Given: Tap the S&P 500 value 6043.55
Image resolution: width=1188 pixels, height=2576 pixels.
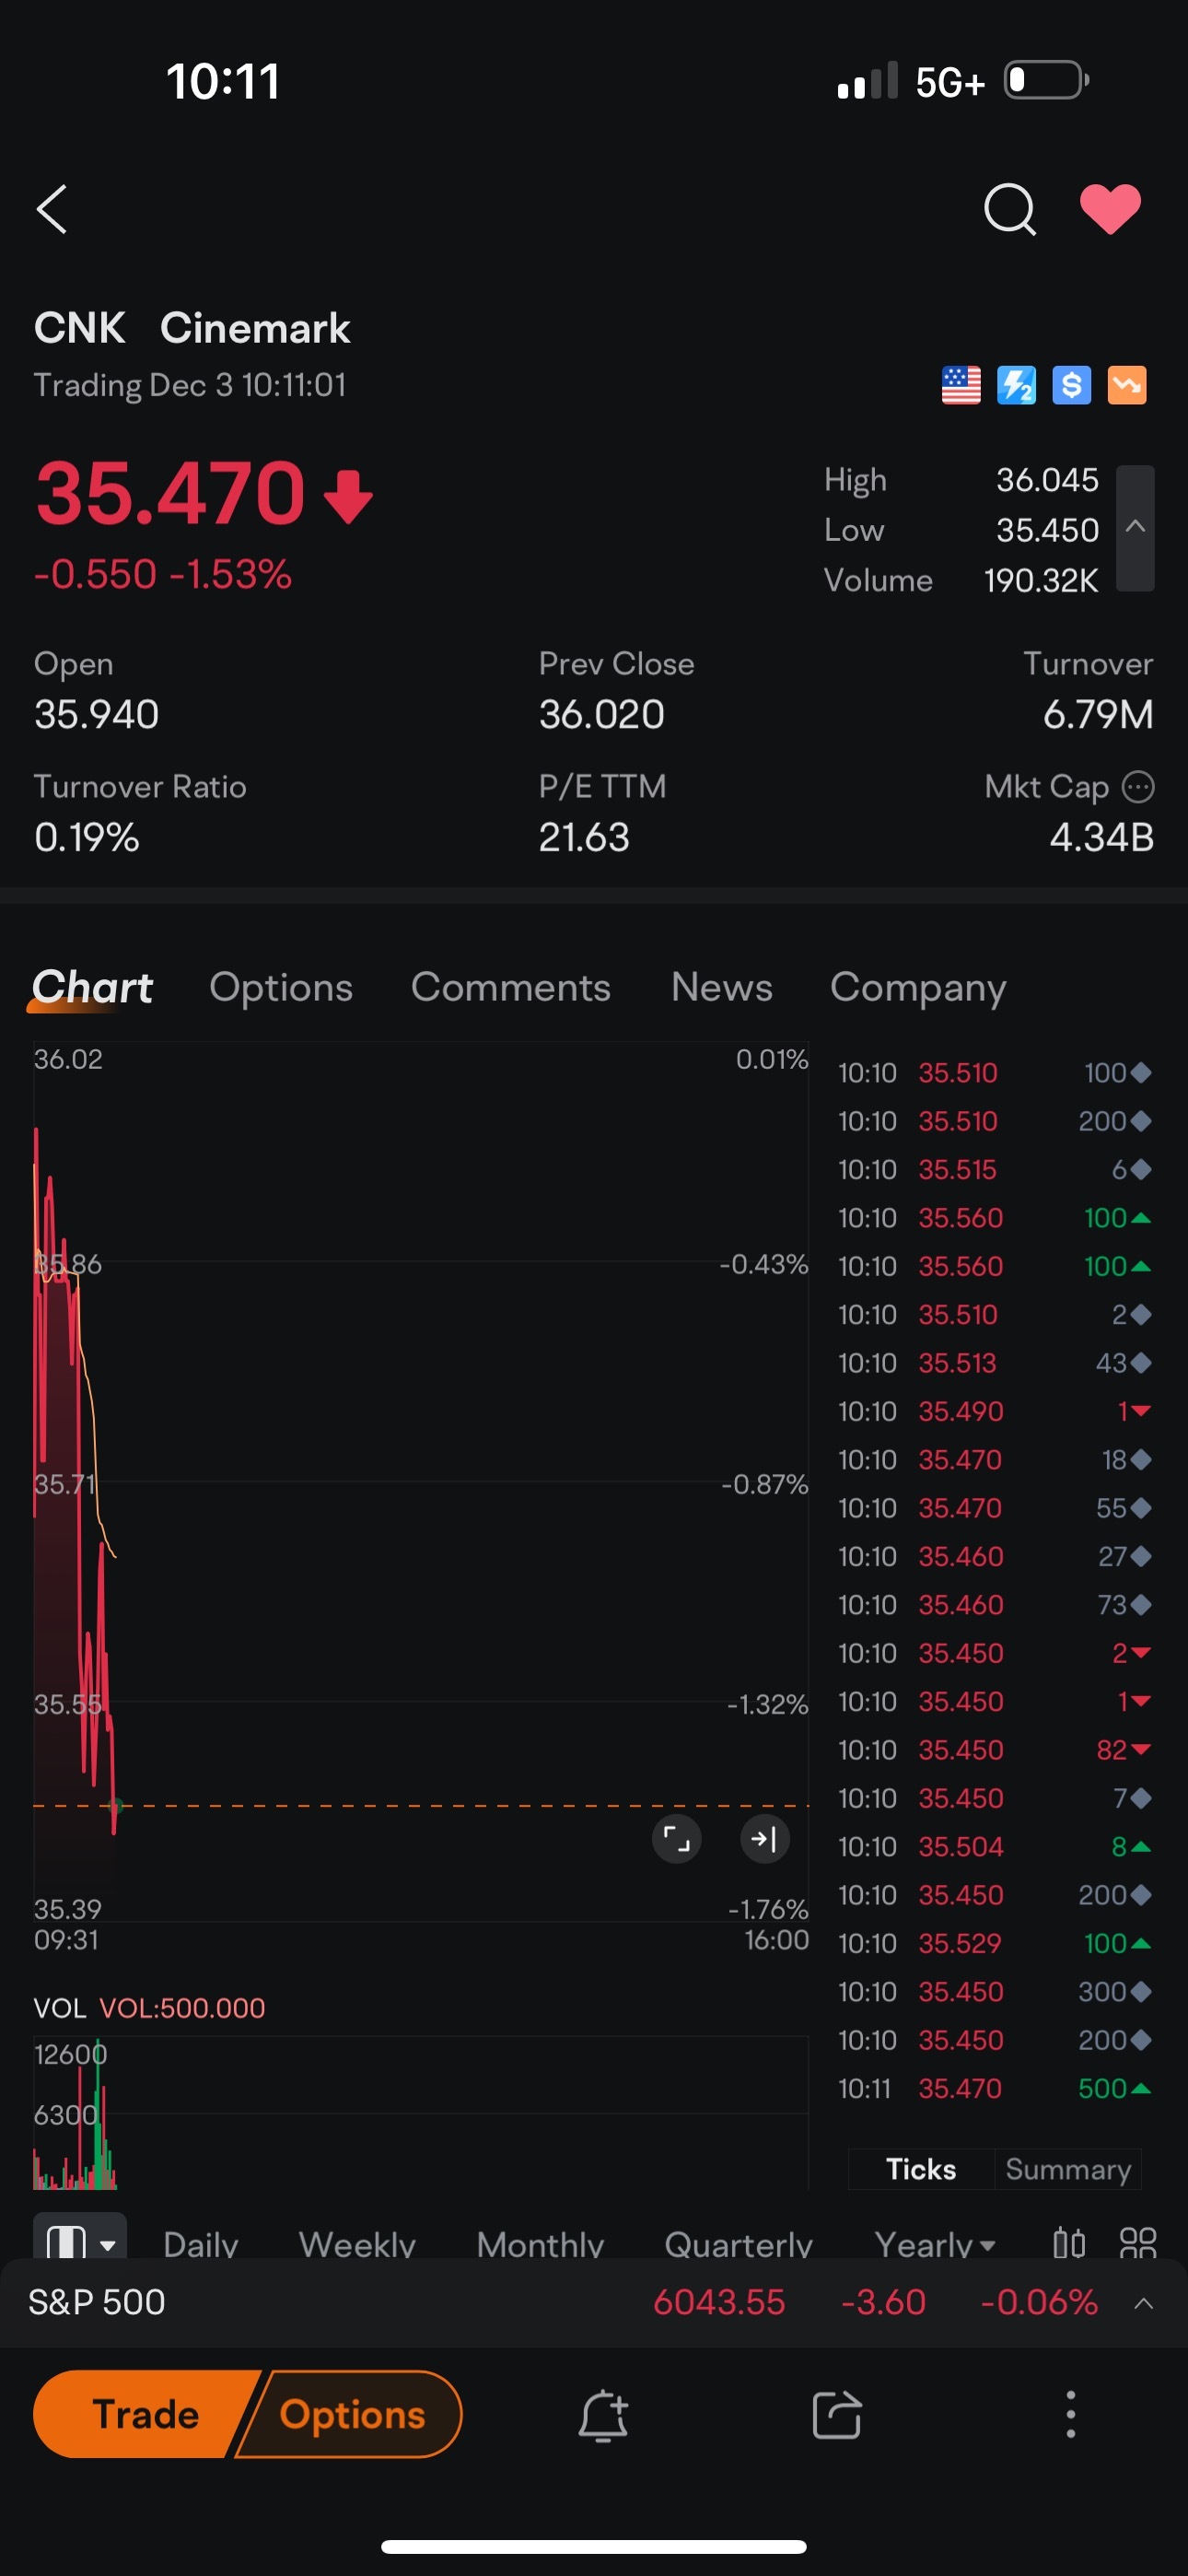Looking at the screenshot, I should coord(719,2302).
